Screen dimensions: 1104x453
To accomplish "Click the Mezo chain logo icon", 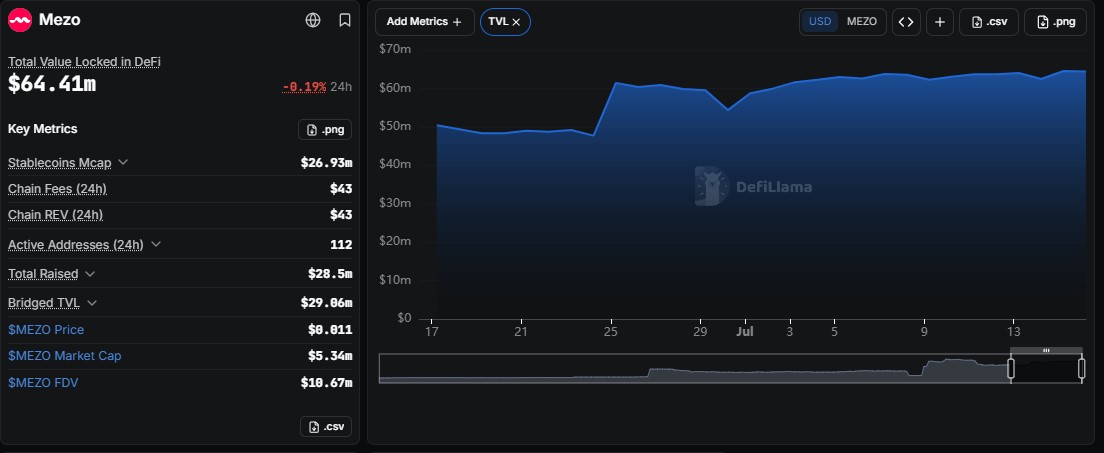I will [20, 20].
